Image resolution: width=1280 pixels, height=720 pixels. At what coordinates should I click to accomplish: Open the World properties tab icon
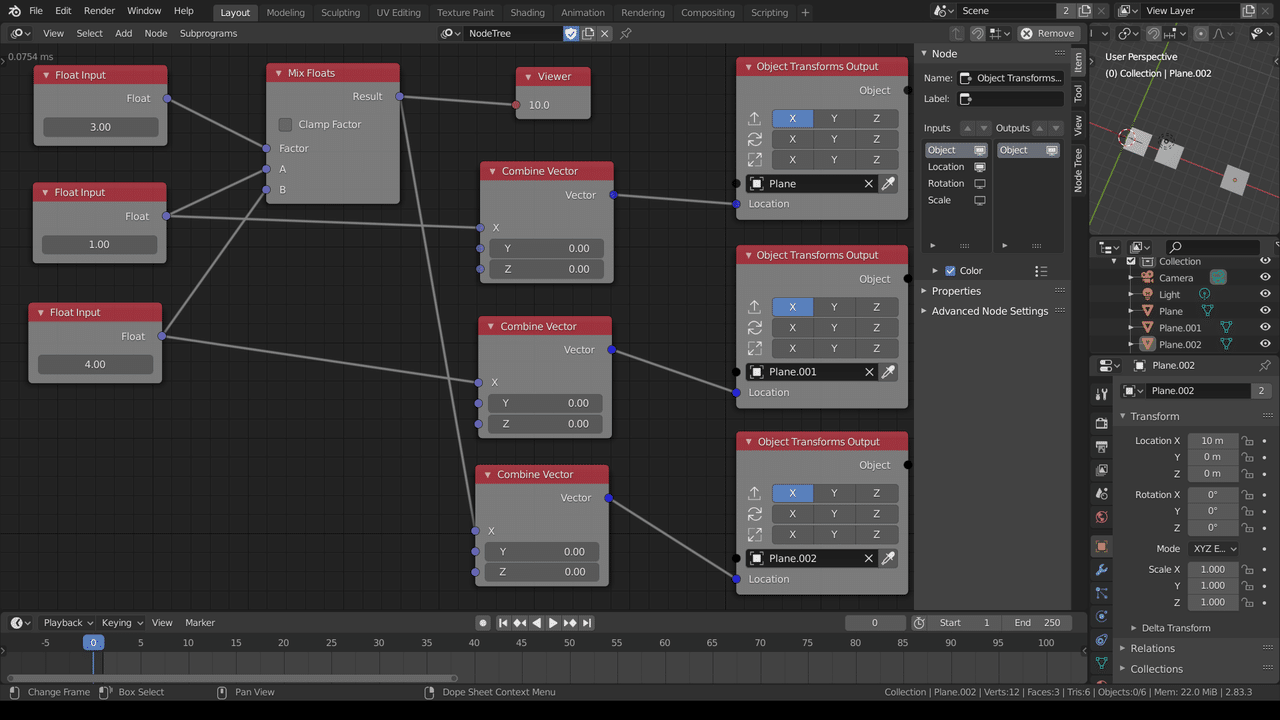coord(1102,517)
